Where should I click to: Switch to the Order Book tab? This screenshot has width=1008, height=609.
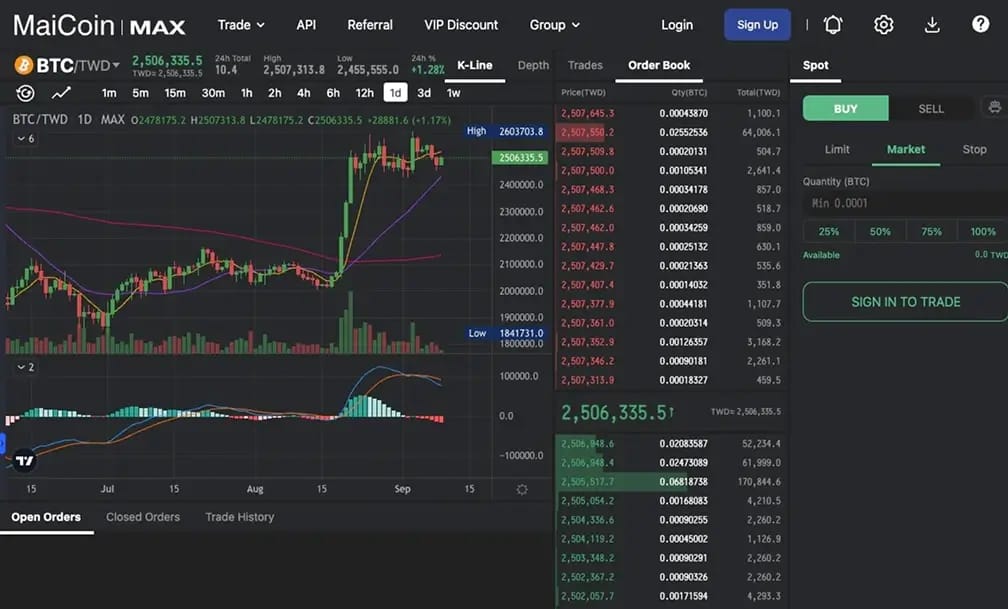point(659,65)
